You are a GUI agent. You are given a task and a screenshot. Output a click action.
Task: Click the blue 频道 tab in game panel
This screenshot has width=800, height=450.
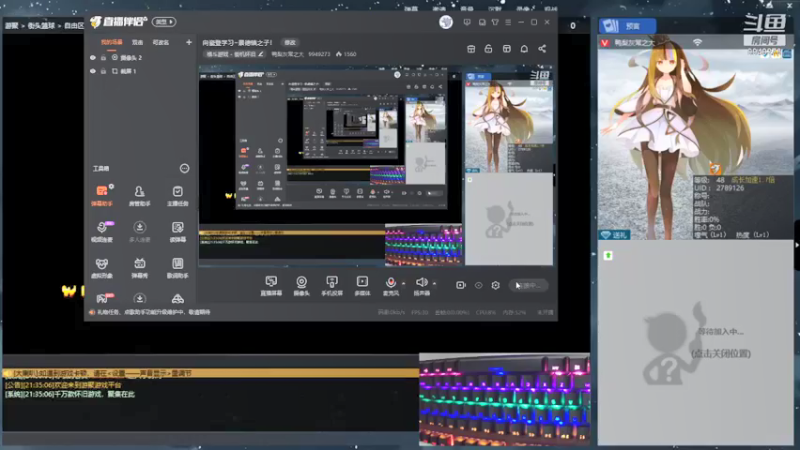coord(628,26)
